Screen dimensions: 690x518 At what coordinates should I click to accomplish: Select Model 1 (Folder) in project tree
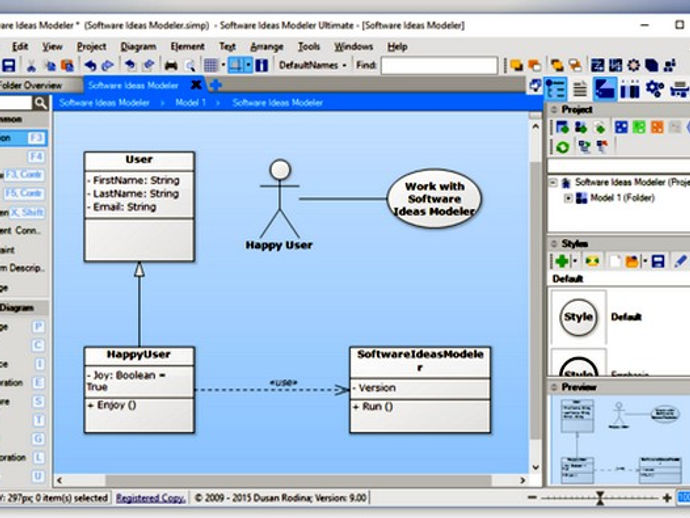622,198
